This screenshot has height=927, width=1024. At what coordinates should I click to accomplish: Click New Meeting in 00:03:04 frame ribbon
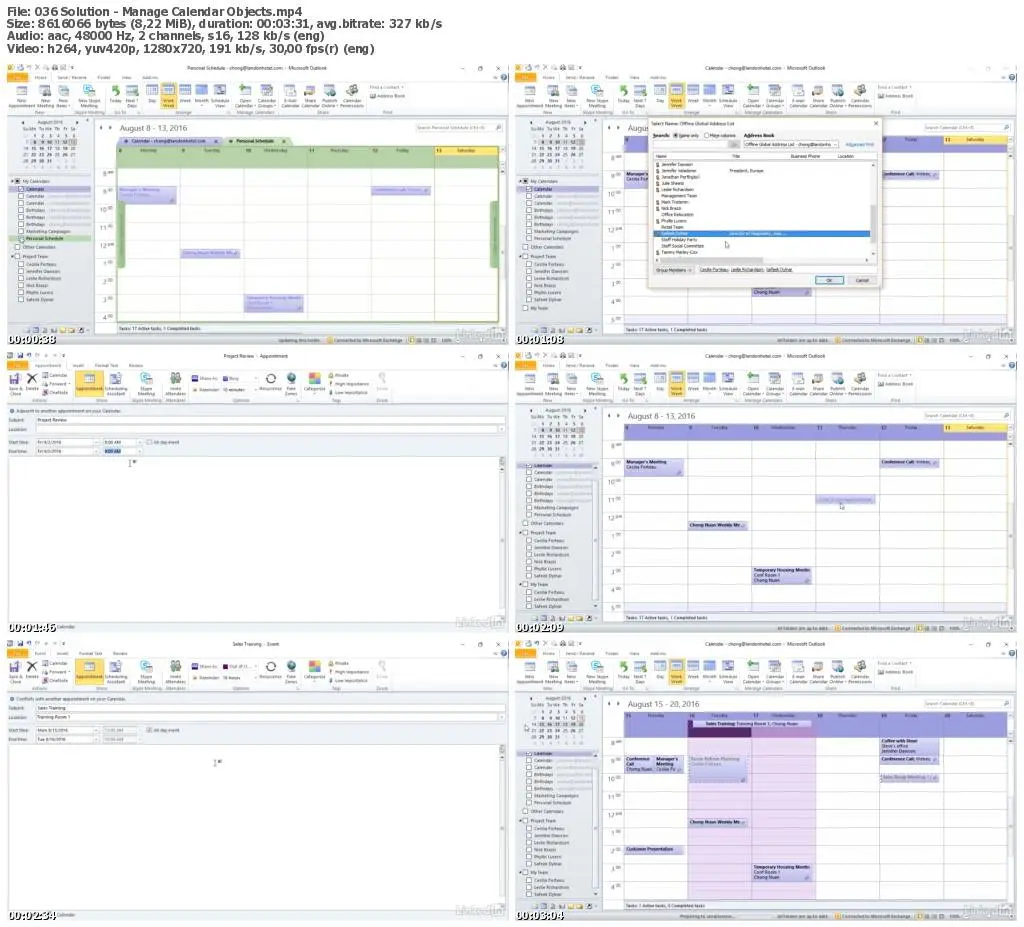click(553, 671)
